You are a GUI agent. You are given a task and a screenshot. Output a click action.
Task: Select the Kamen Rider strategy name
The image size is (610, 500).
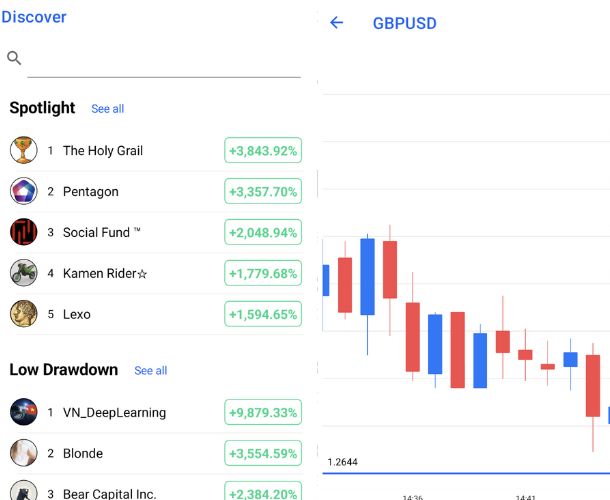click(x=105, y=273)
